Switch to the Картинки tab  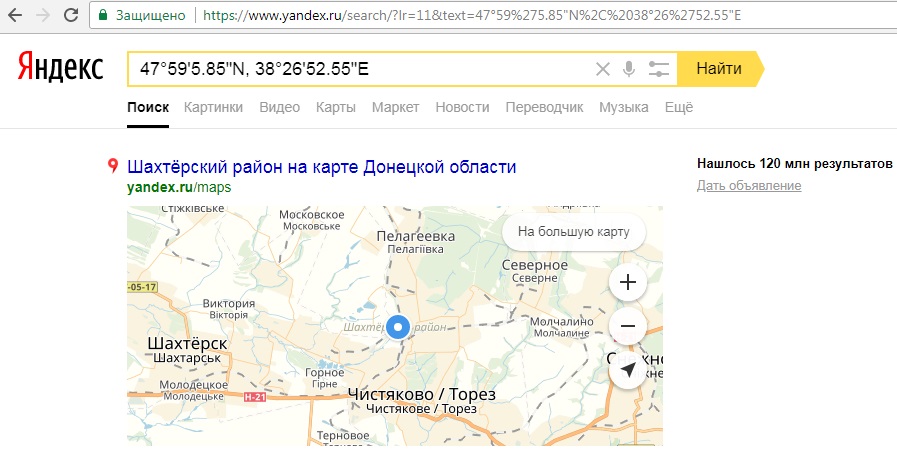(x=213, y=108)
